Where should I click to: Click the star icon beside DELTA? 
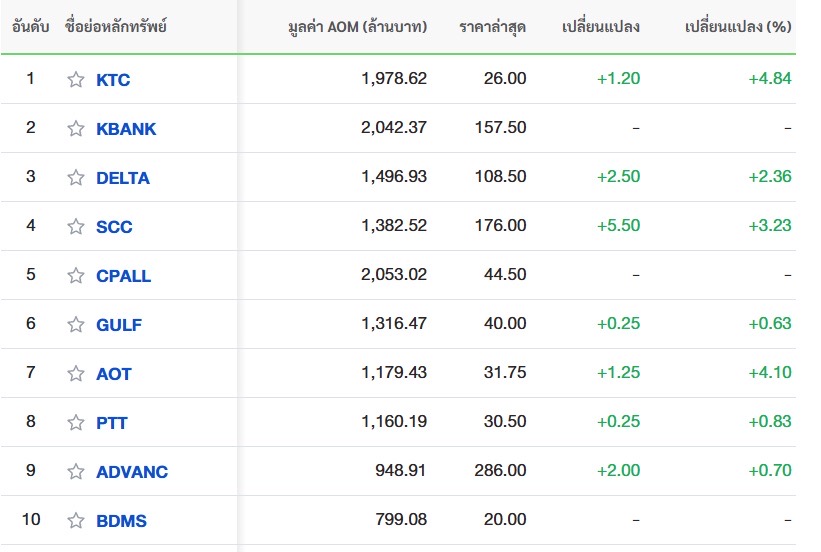76,178
